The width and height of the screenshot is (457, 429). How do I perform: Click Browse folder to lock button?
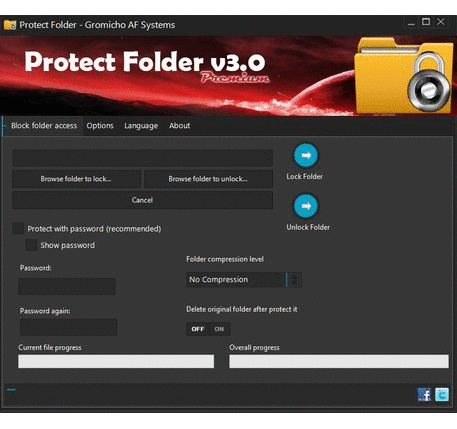click(x=76, y=179)
